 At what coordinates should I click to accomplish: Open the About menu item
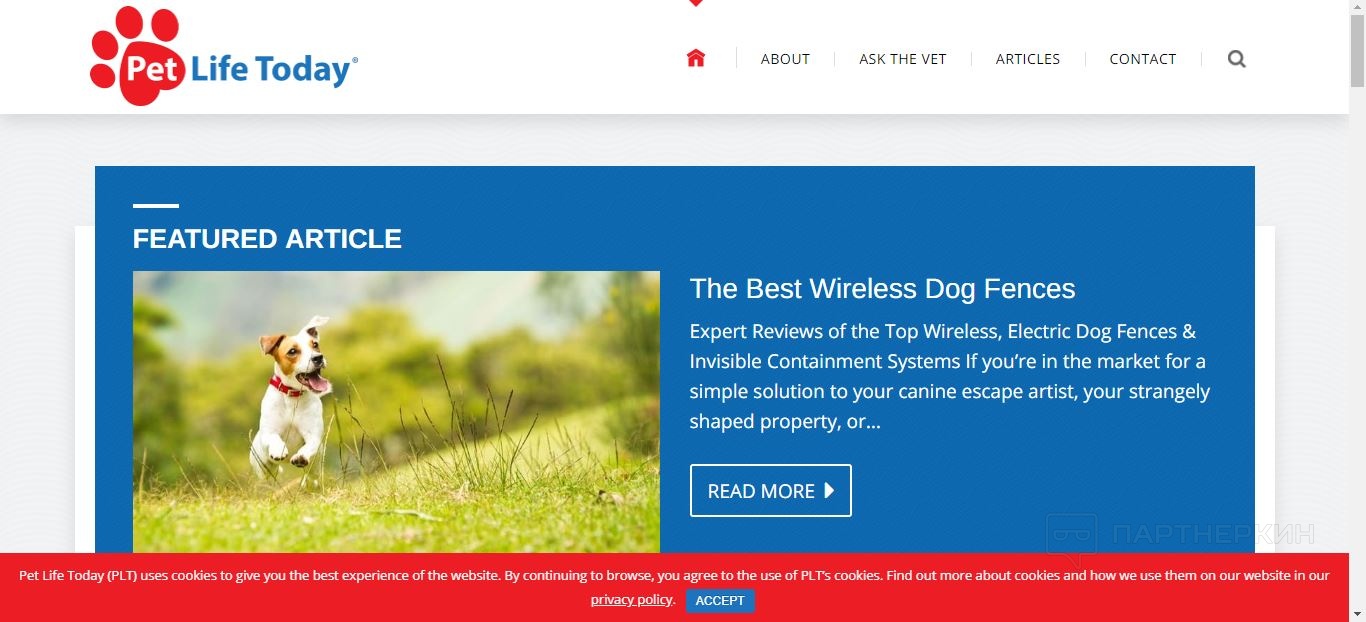click(x=785, y=59)
